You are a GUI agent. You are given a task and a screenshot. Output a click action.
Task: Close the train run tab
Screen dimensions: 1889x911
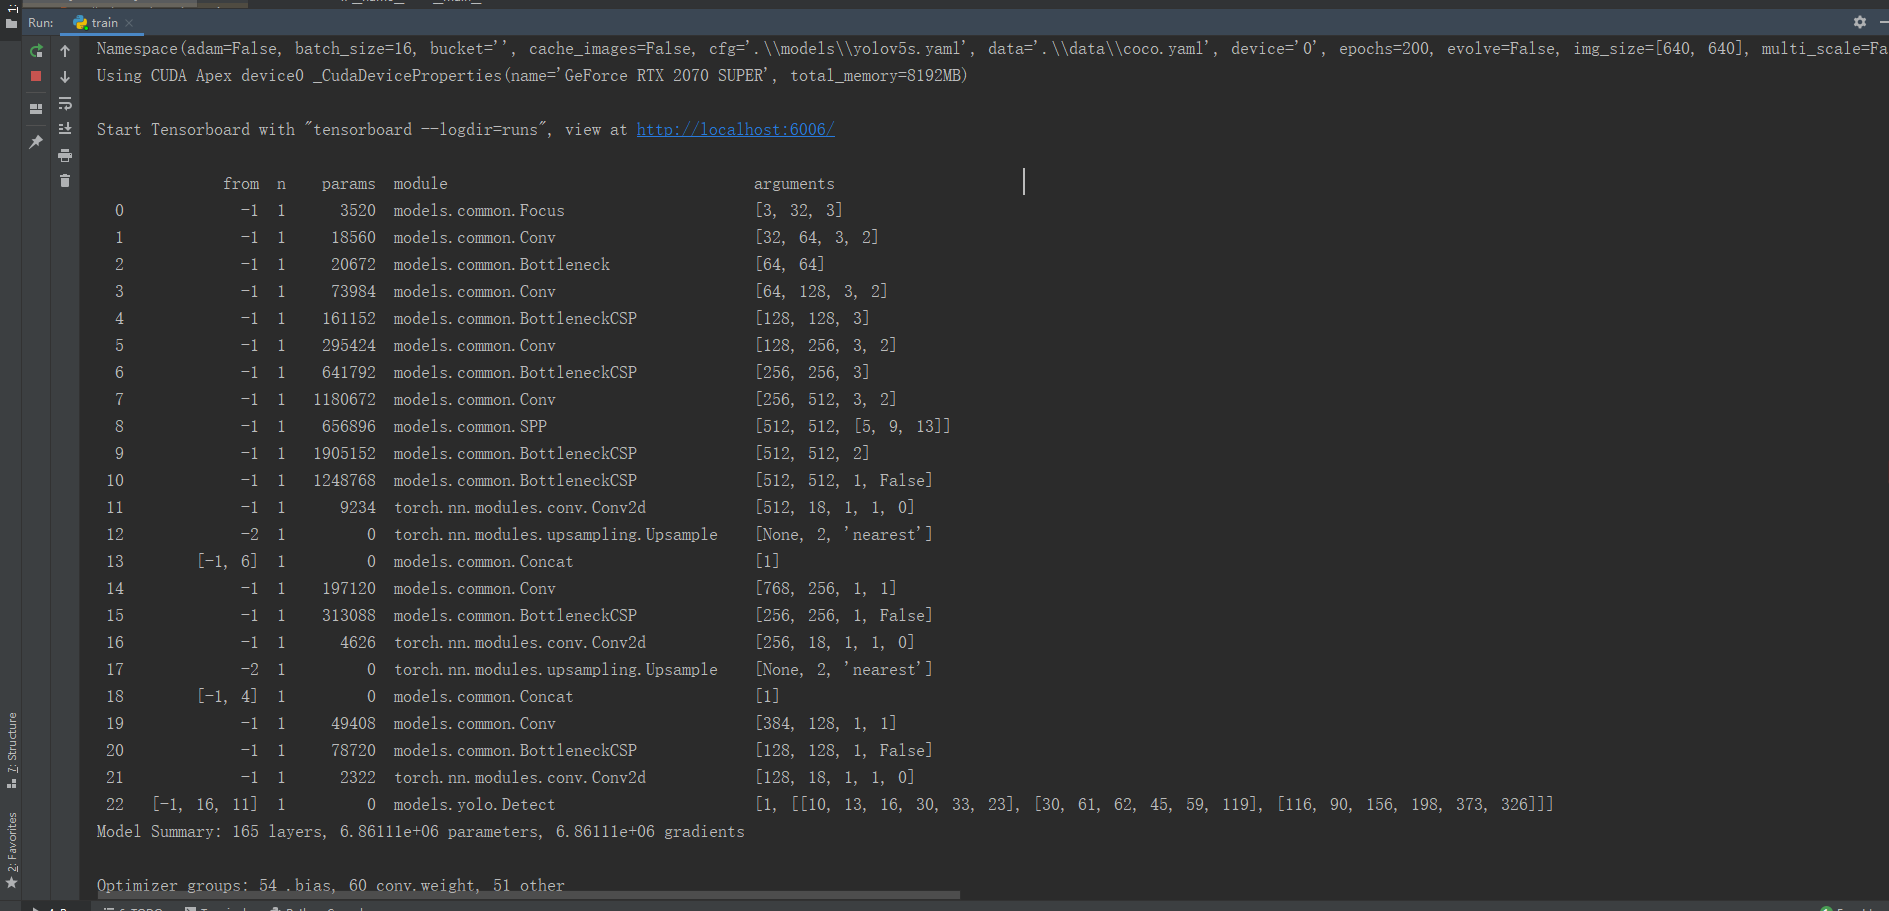[x=129, y=22]
